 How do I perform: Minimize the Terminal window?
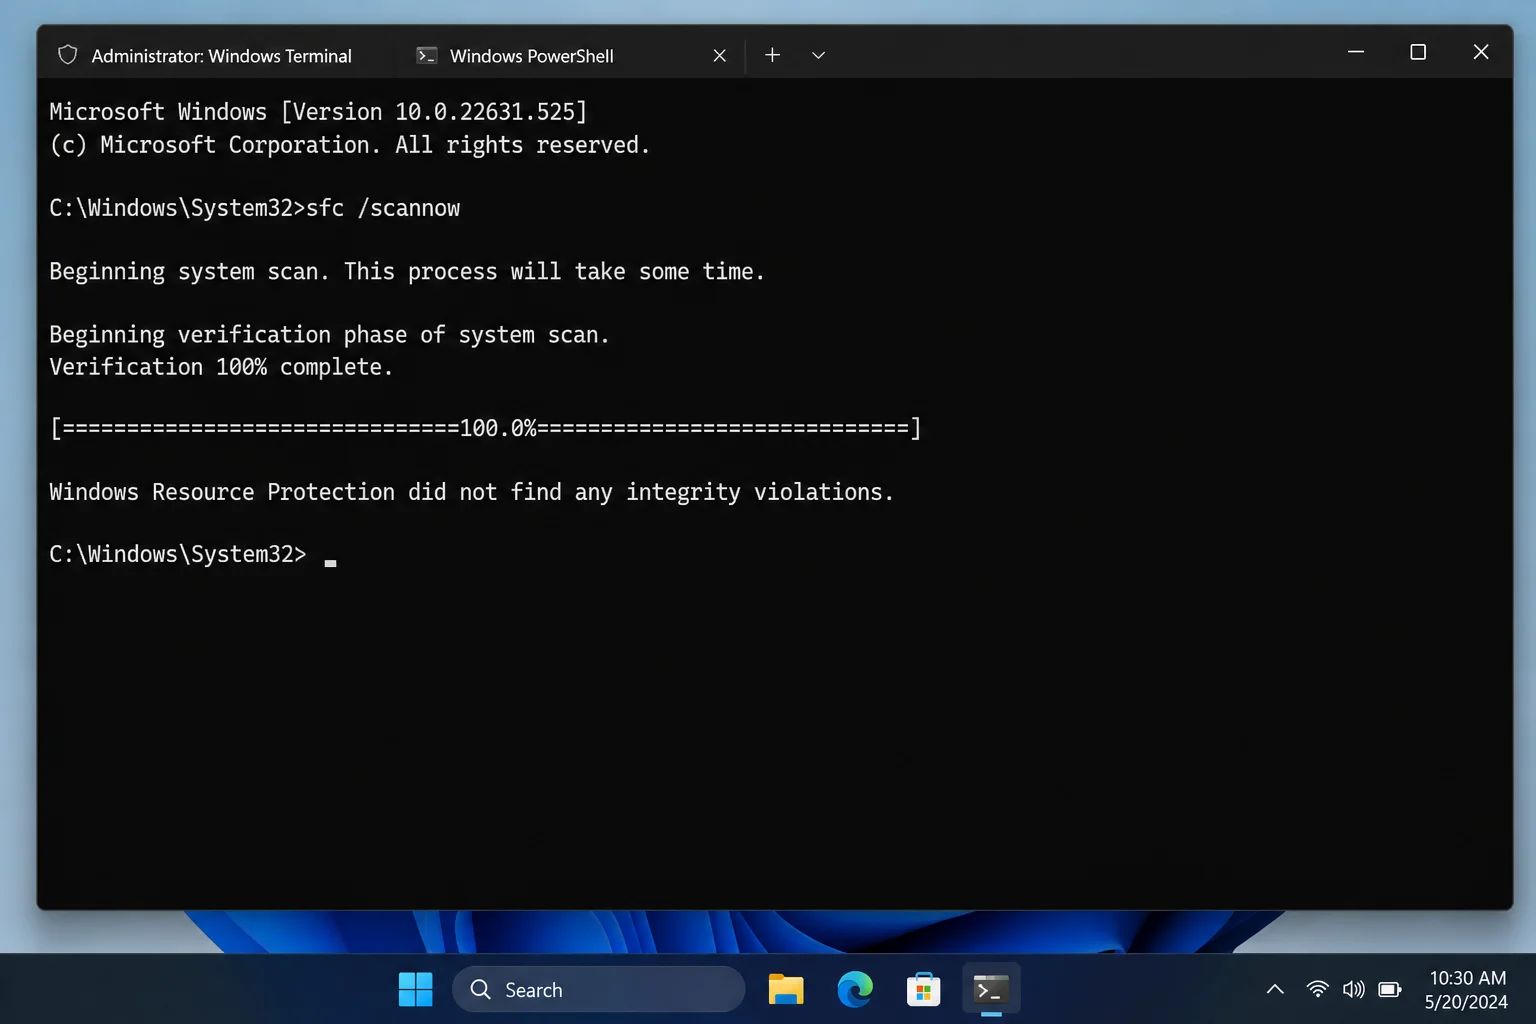pos(1356,52)
